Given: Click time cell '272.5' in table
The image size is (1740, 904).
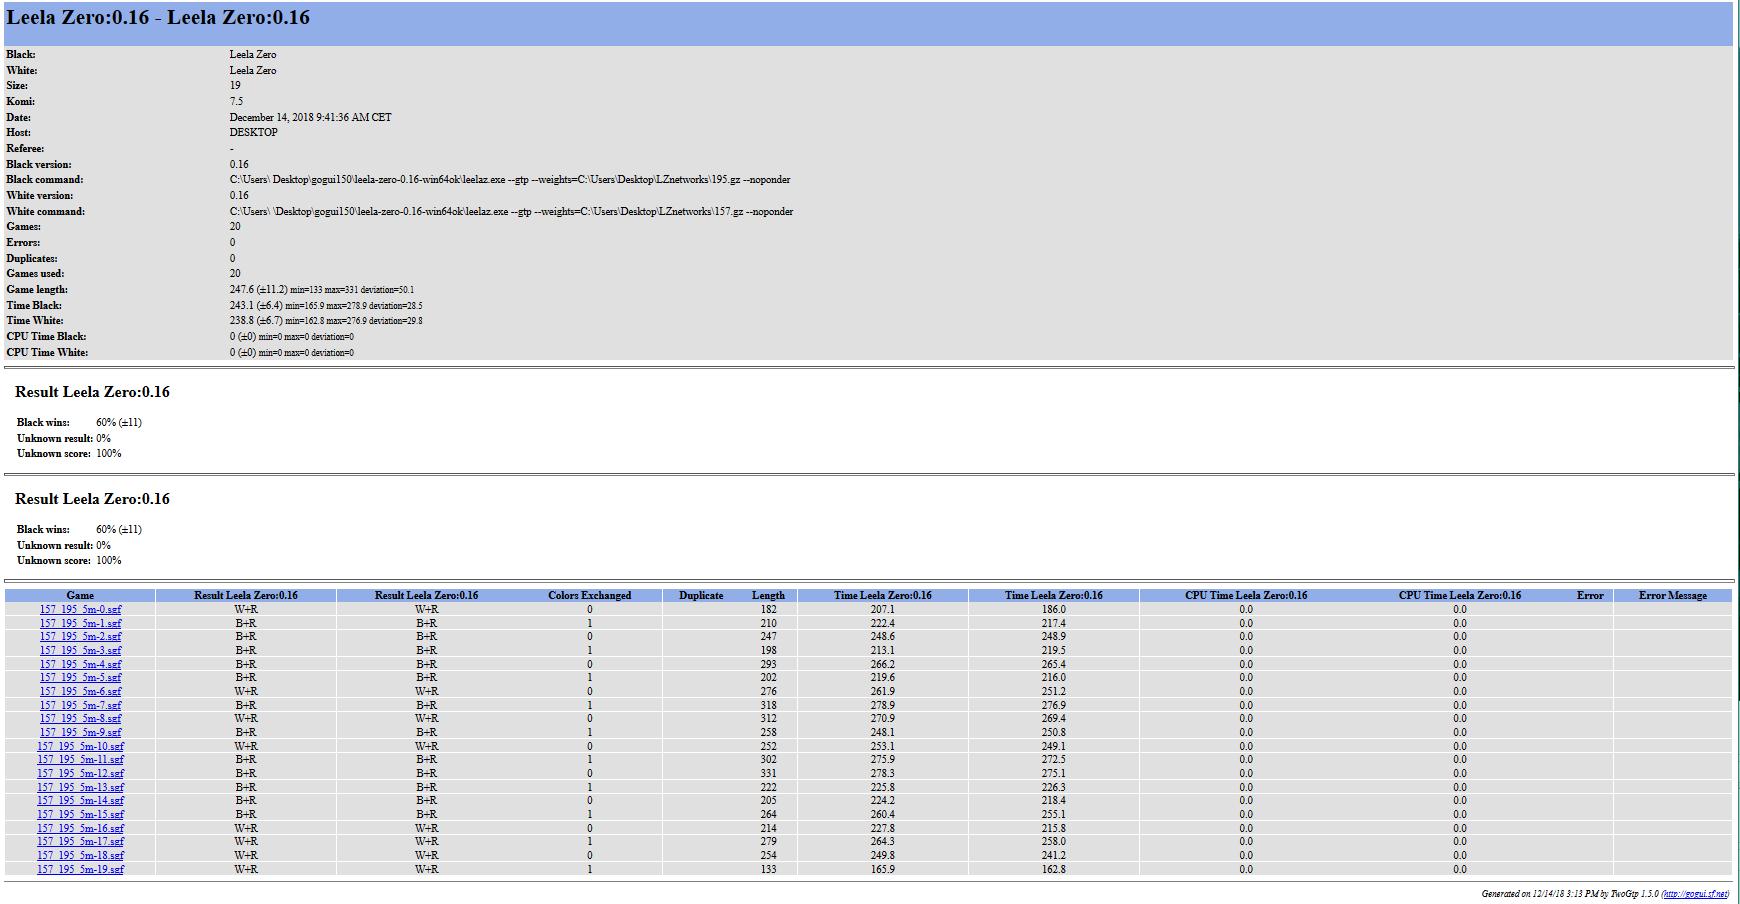Looking at the screenshot, I should (1053, 759).
